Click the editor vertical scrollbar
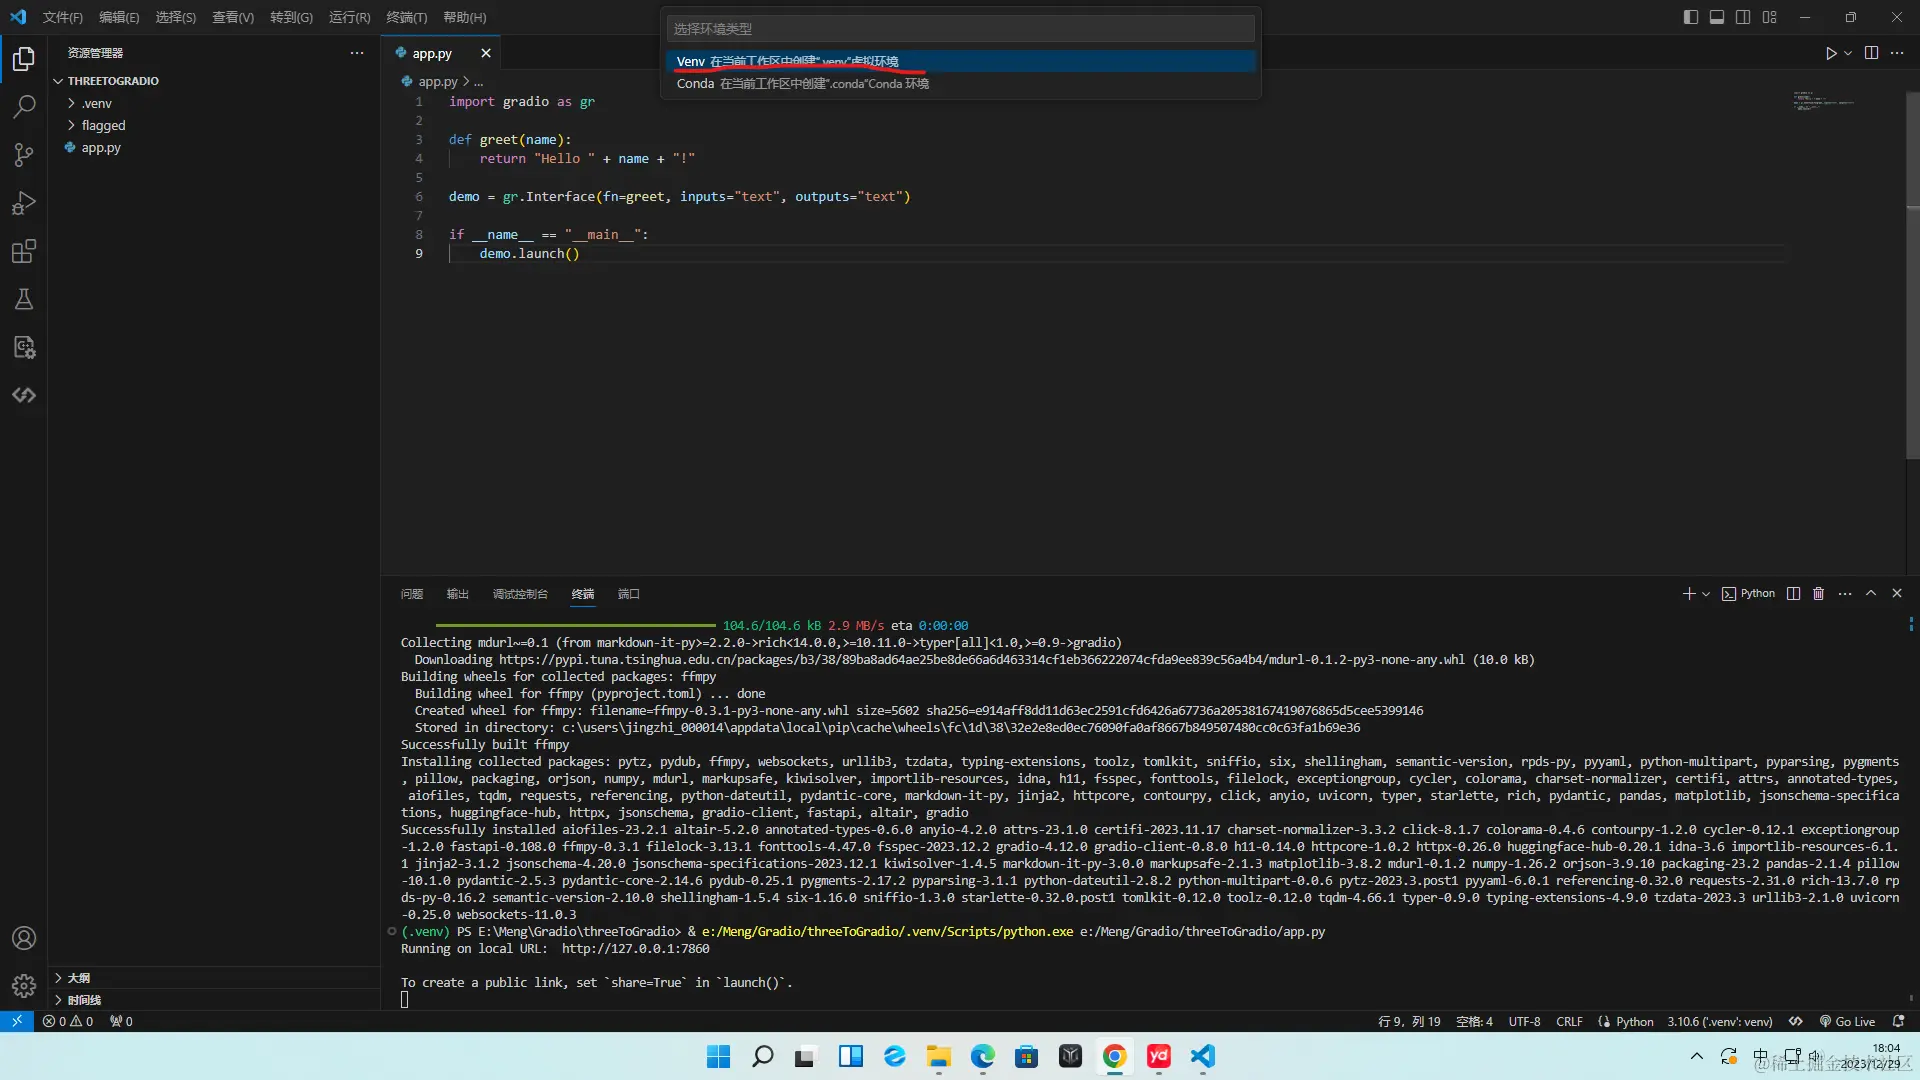1920x1080 pixels. point(1912,300)
